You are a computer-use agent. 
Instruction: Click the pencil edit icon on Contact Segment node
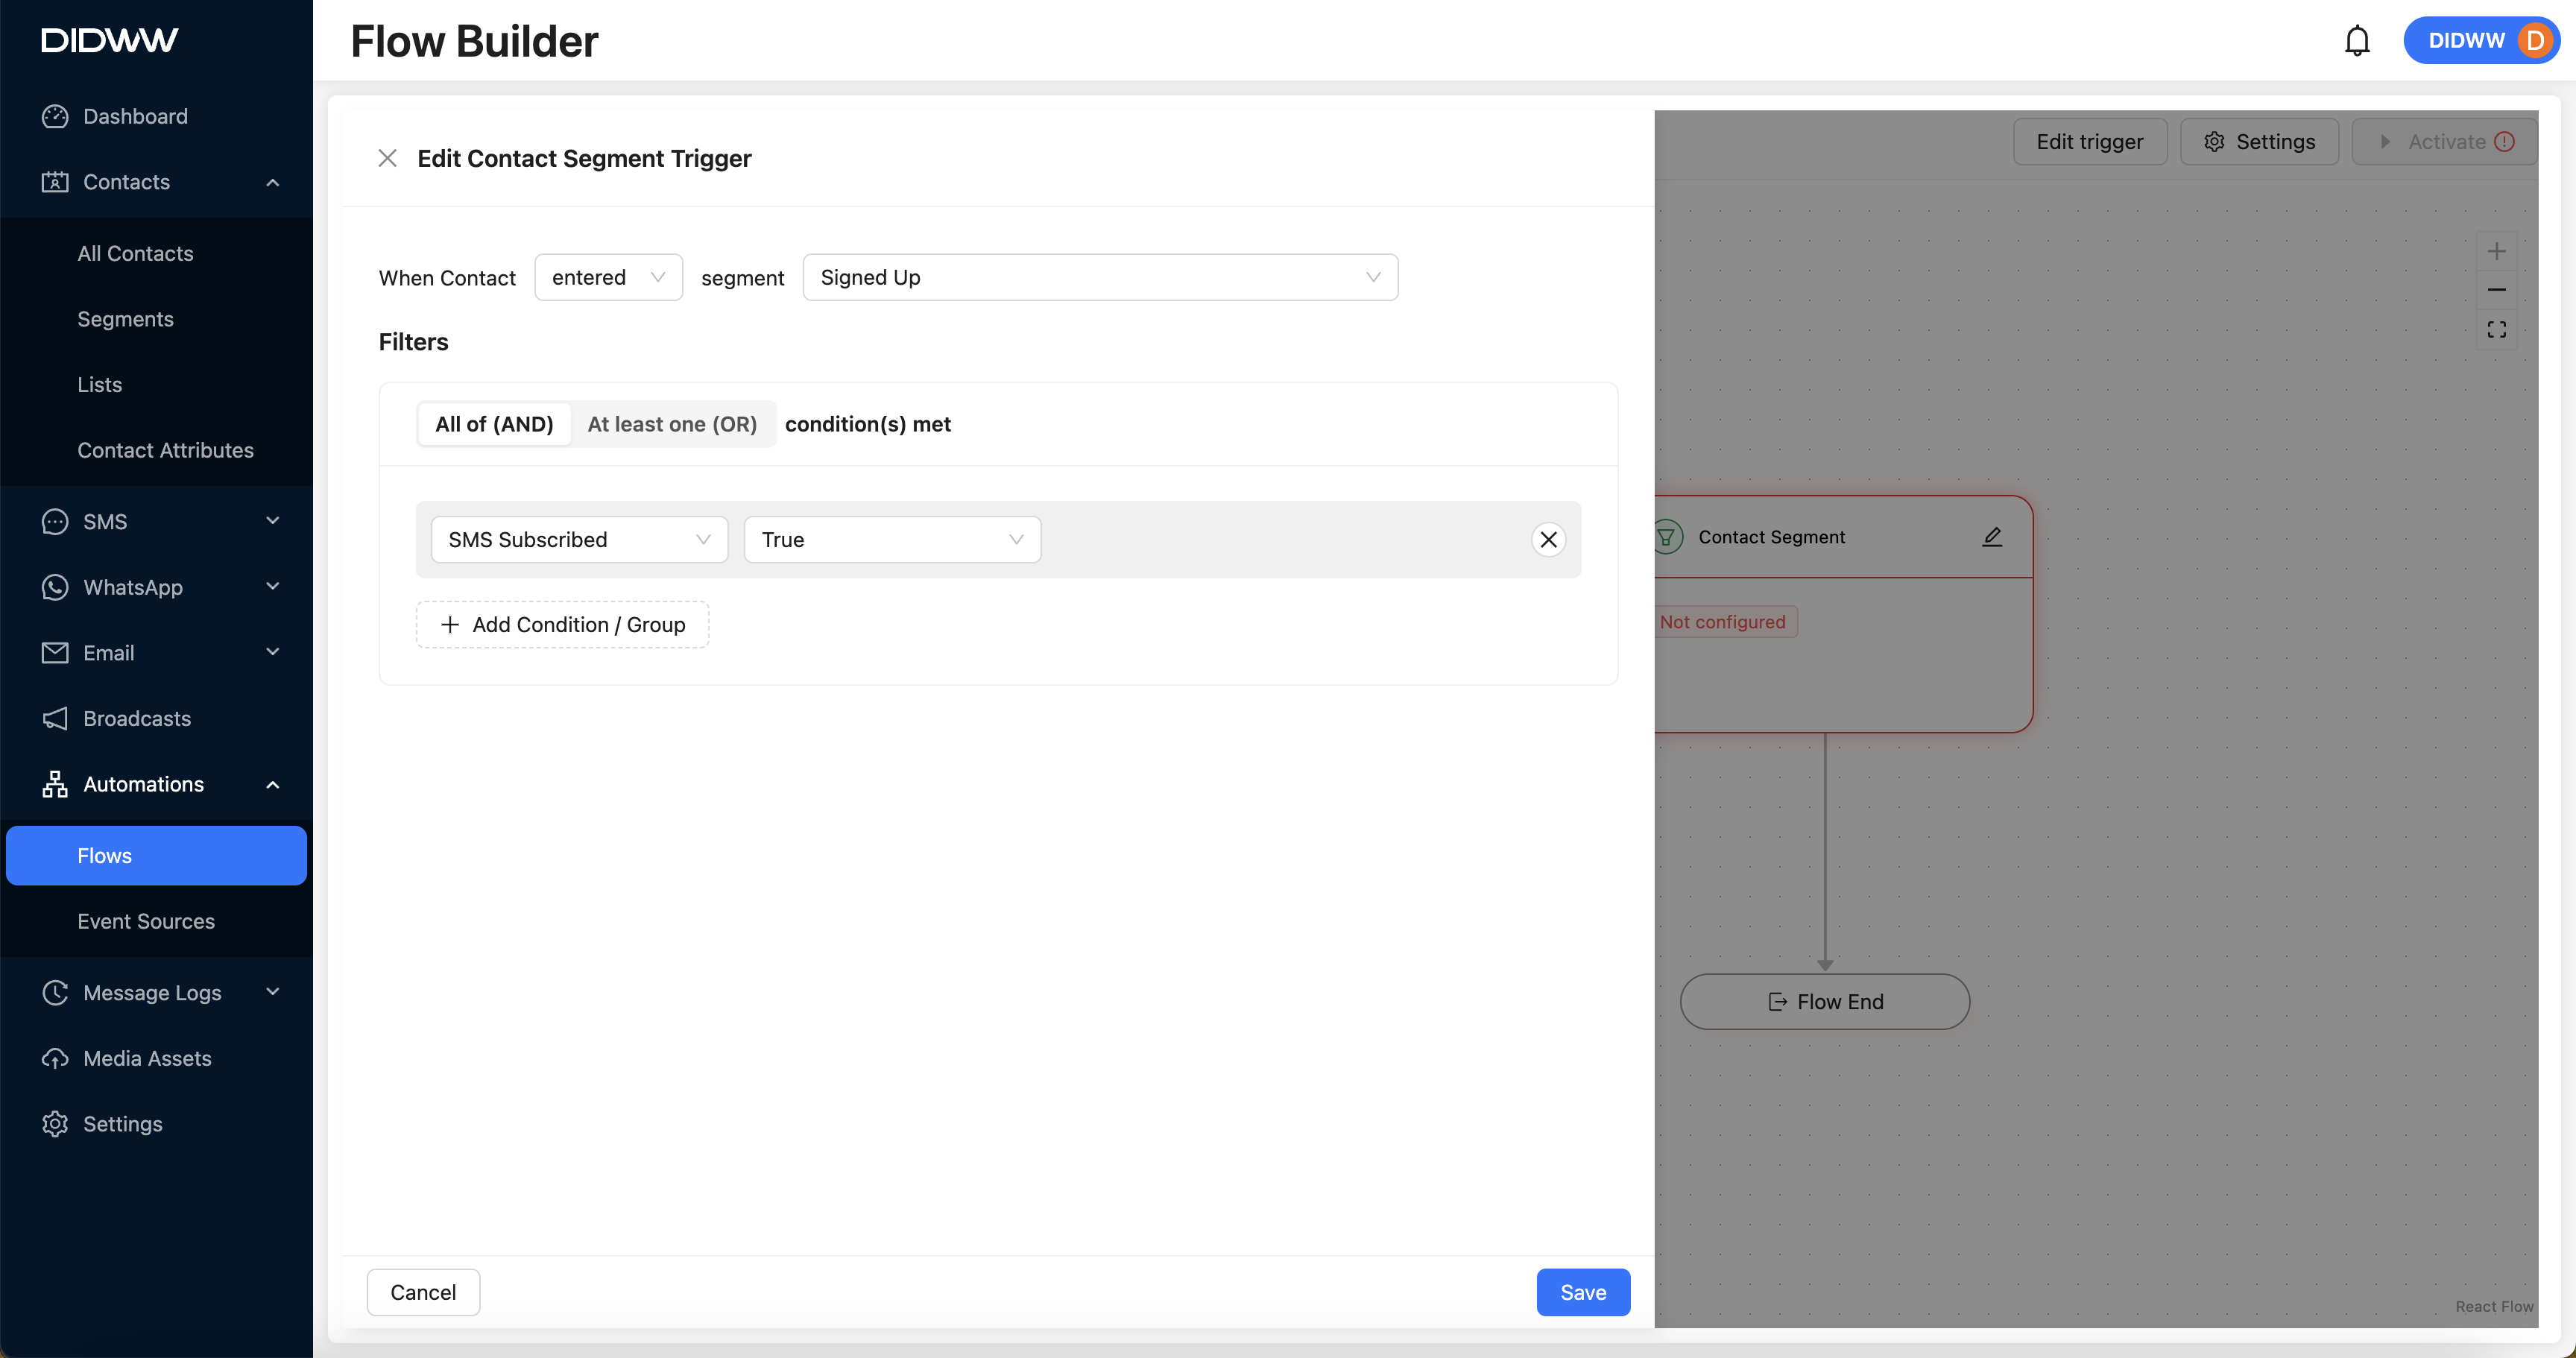pos(1991,537)
